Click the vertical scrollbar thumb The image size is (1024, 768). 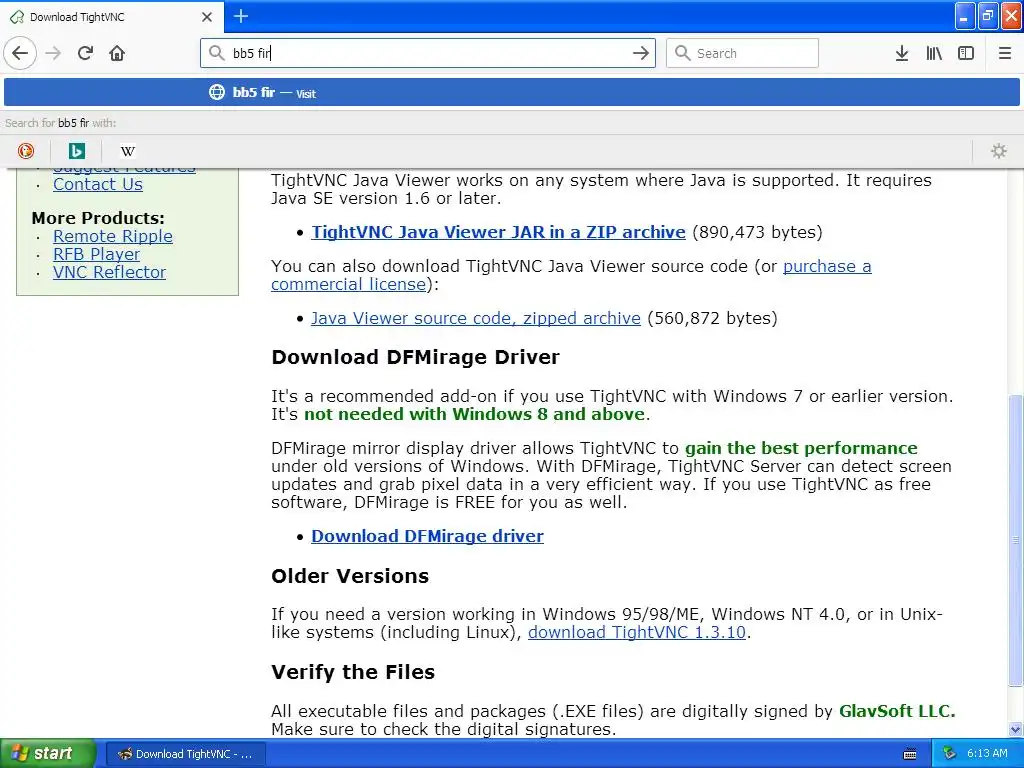pyautogui.click(x=1016, y=540)
